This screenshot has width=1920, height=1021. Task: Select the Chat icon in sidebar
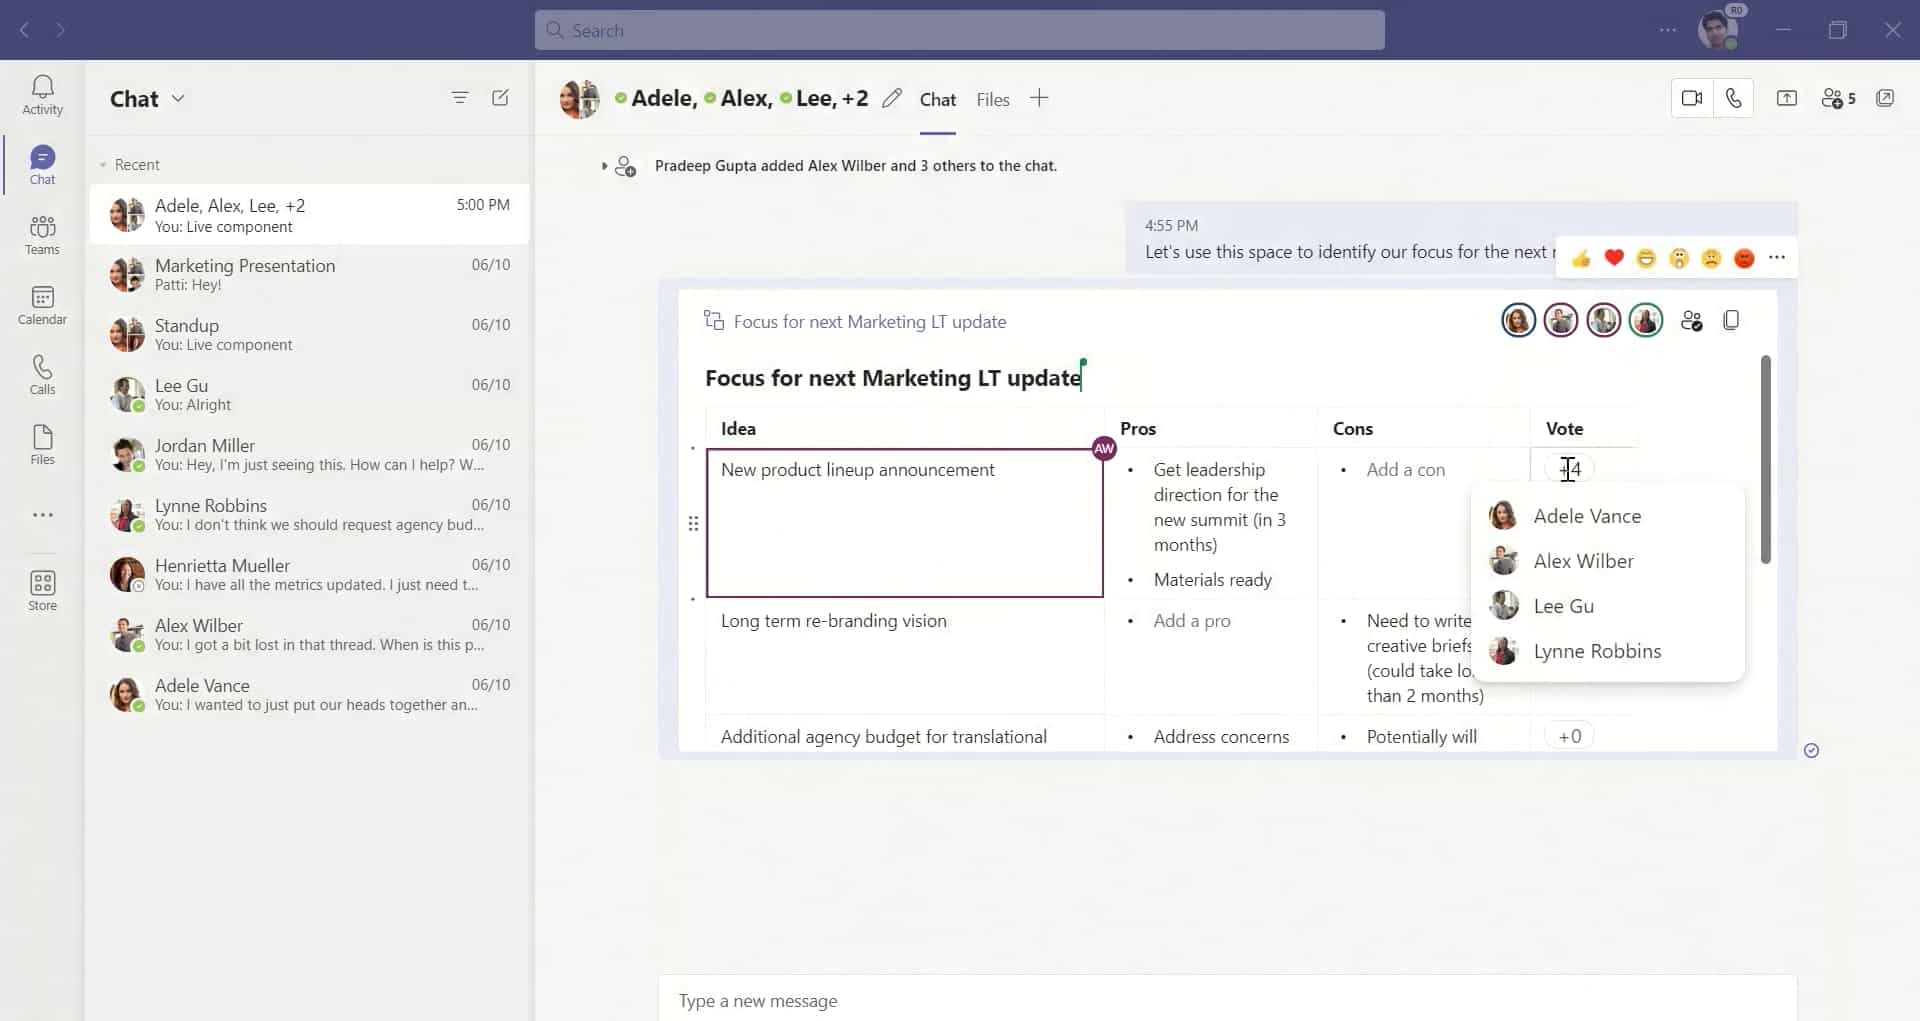click(x=42, y=165)
